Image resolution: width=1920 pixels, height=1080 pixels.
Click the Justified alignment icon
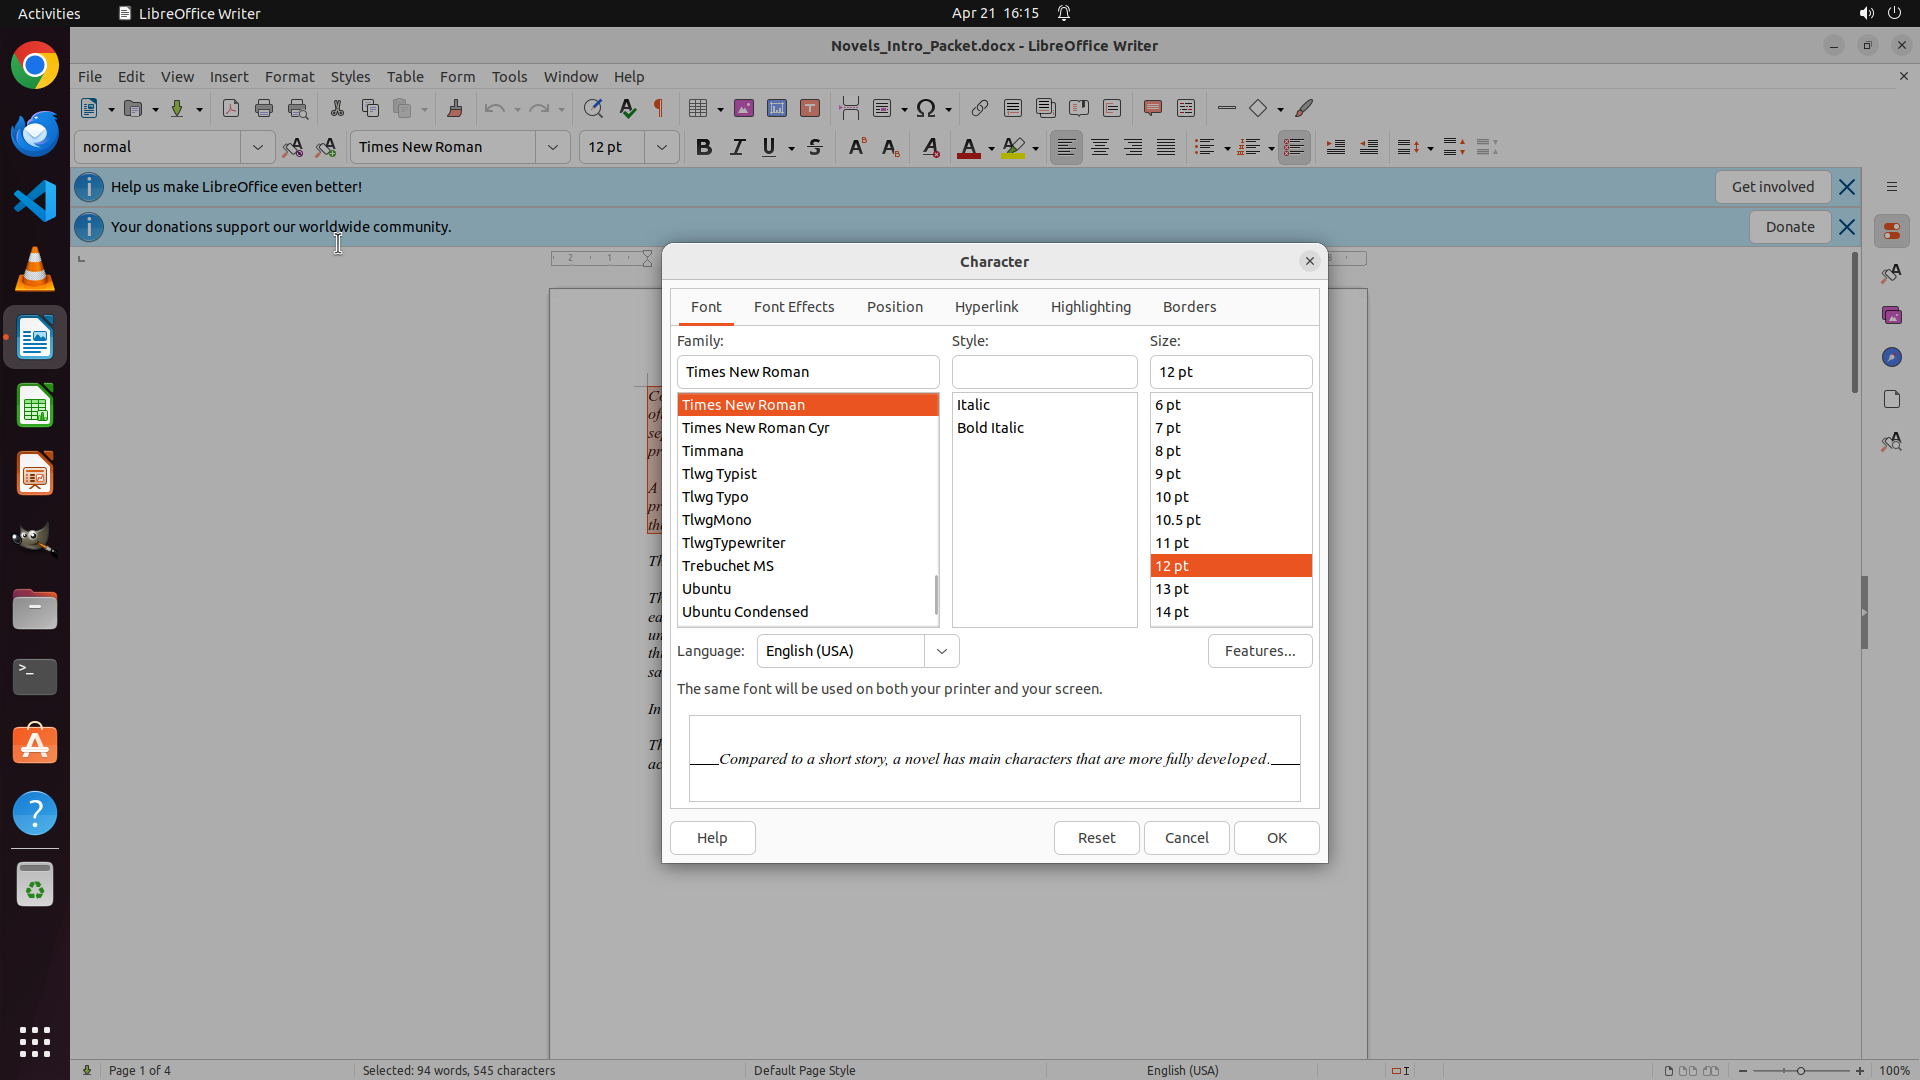(x=1166, y=147)
